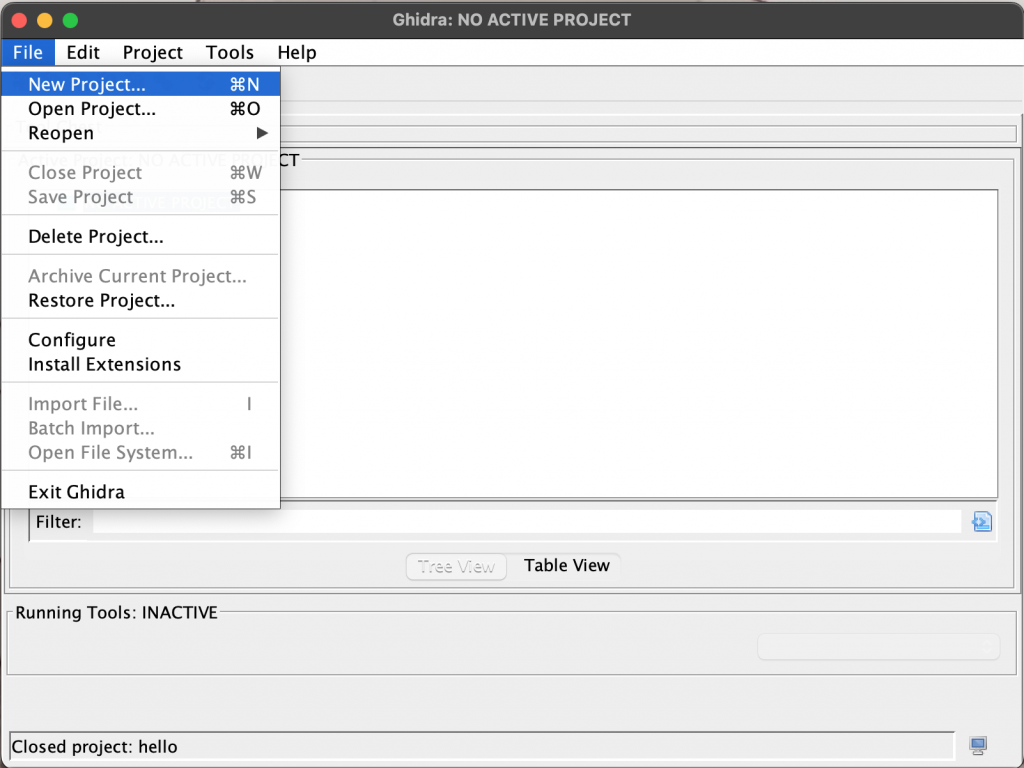Click into the Filter text field

(x=526, y=522)
